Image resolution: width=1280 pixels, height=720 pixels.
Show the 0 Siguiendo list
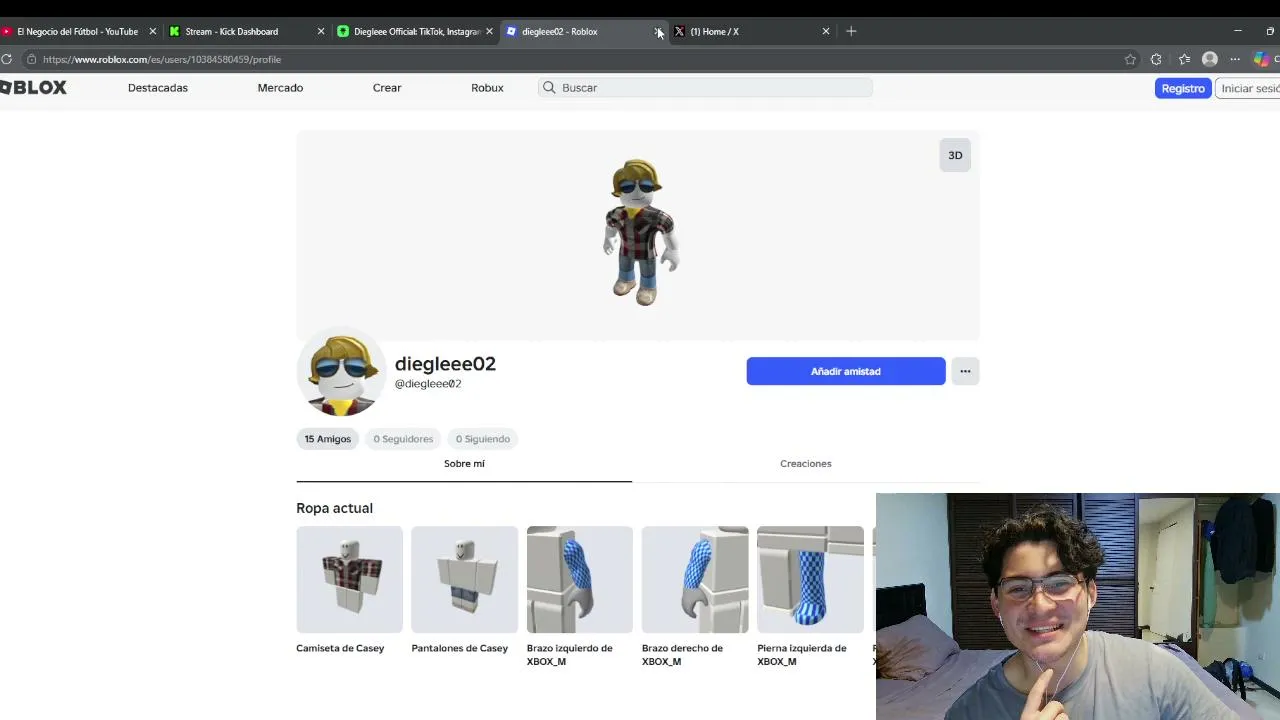pyautogui.click(x=483, y=439)
